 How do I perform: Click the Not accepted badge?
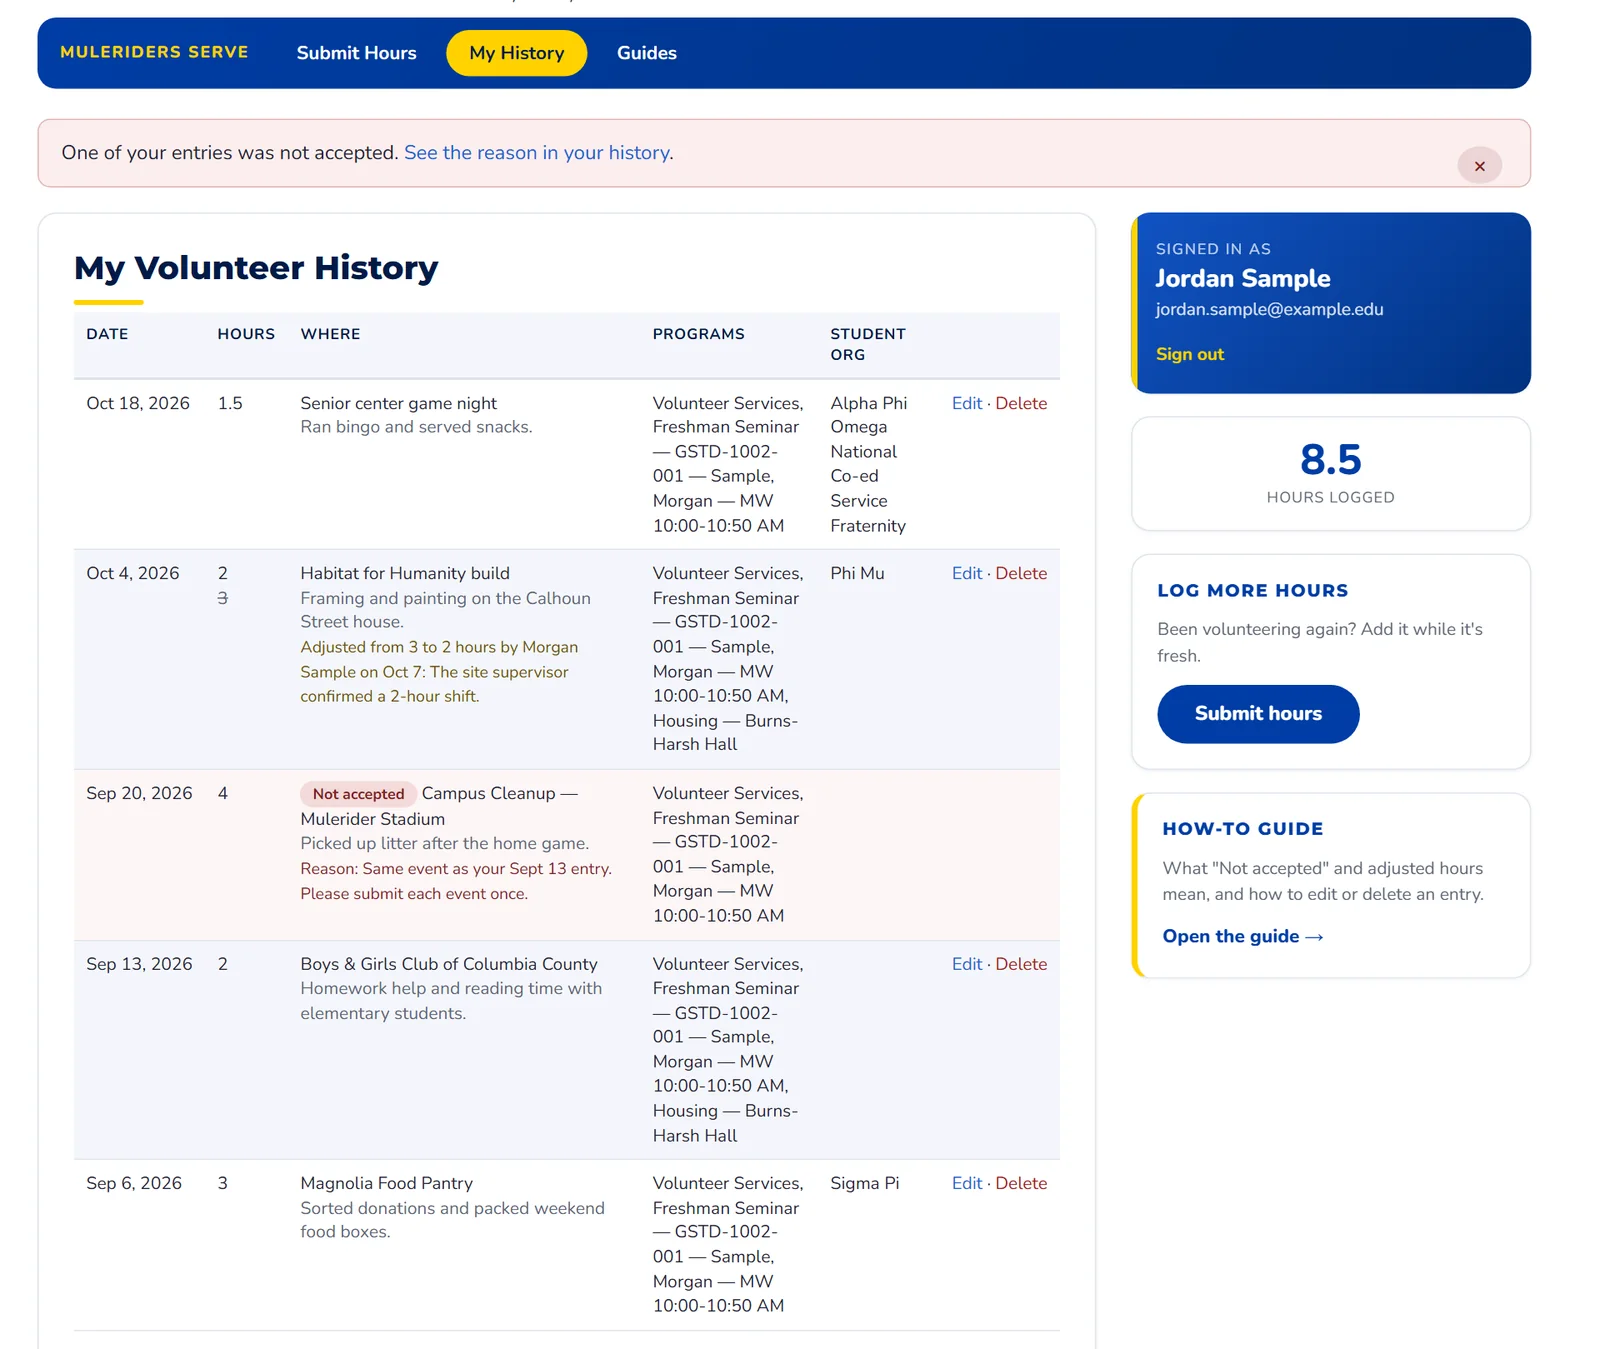point(358,794)
